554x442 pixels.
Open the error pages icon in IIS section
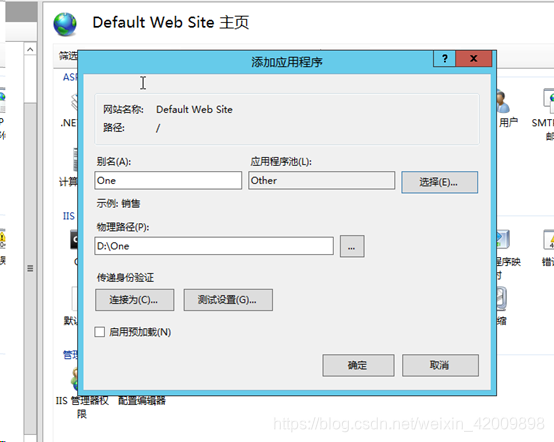pos(548,239)
